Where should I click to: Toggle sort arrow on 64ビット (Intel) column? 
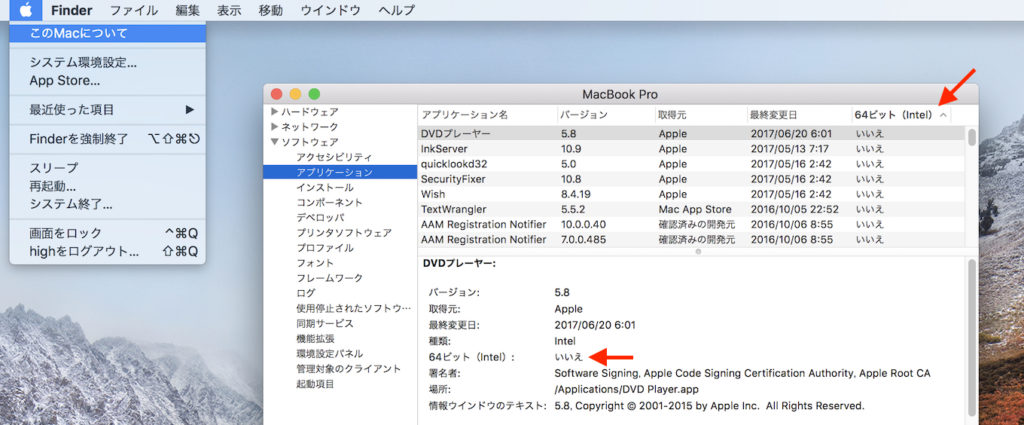pyautogui.click(x=942, y=115)
